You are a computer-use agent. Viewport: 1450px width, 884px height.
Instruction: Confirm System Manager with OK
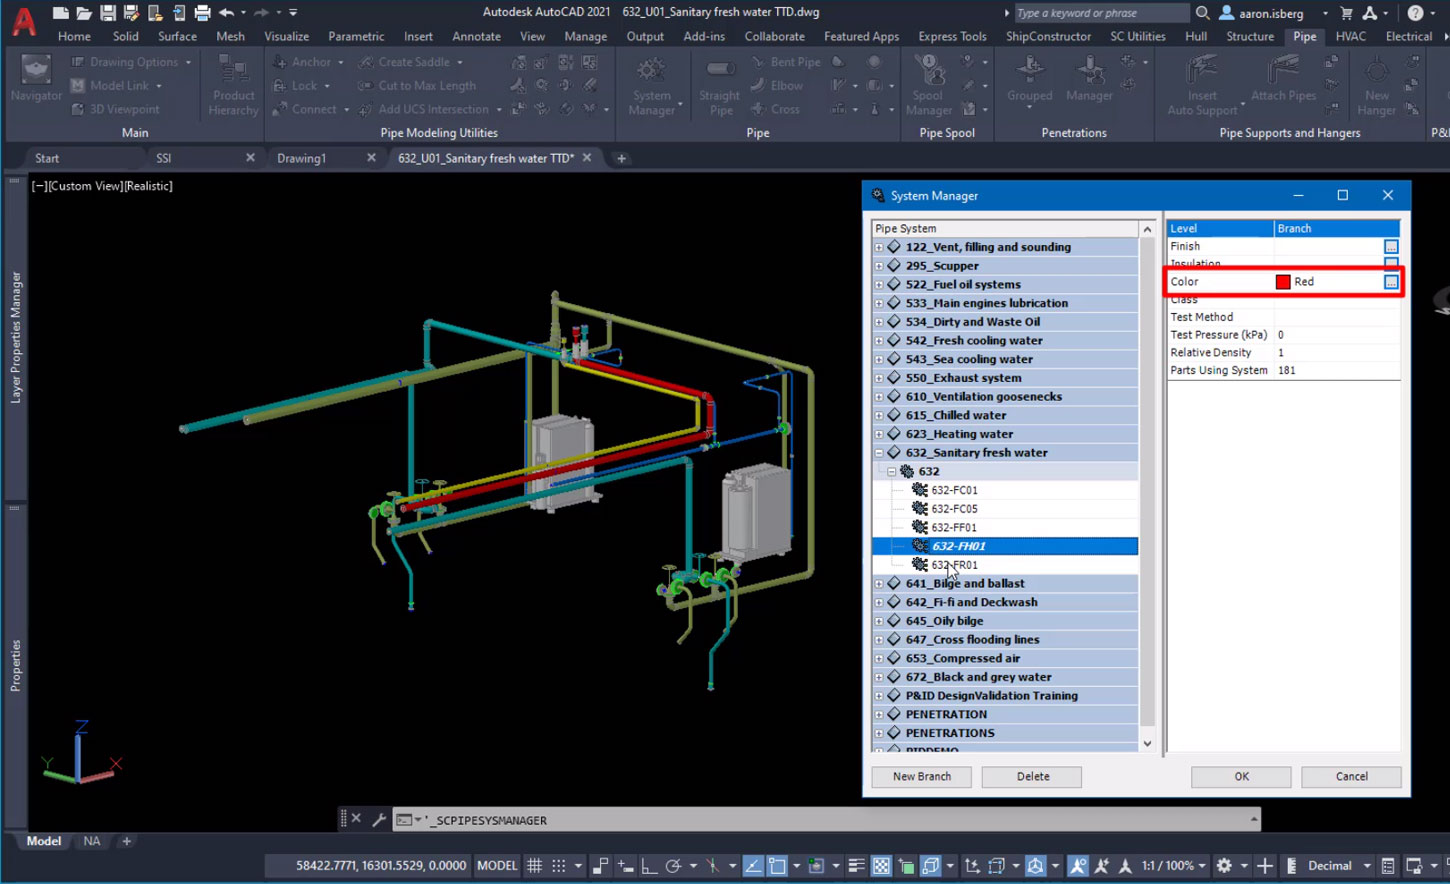(1241, 776)
